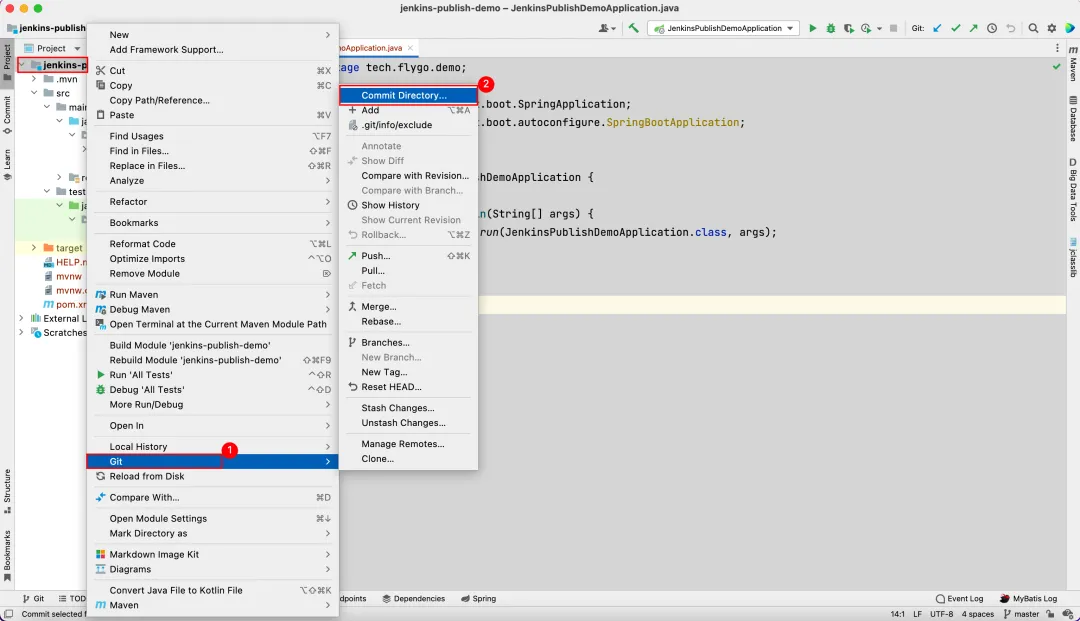
Task: Choose Merge... in Git submenu
Action: [x=408, y=306]
